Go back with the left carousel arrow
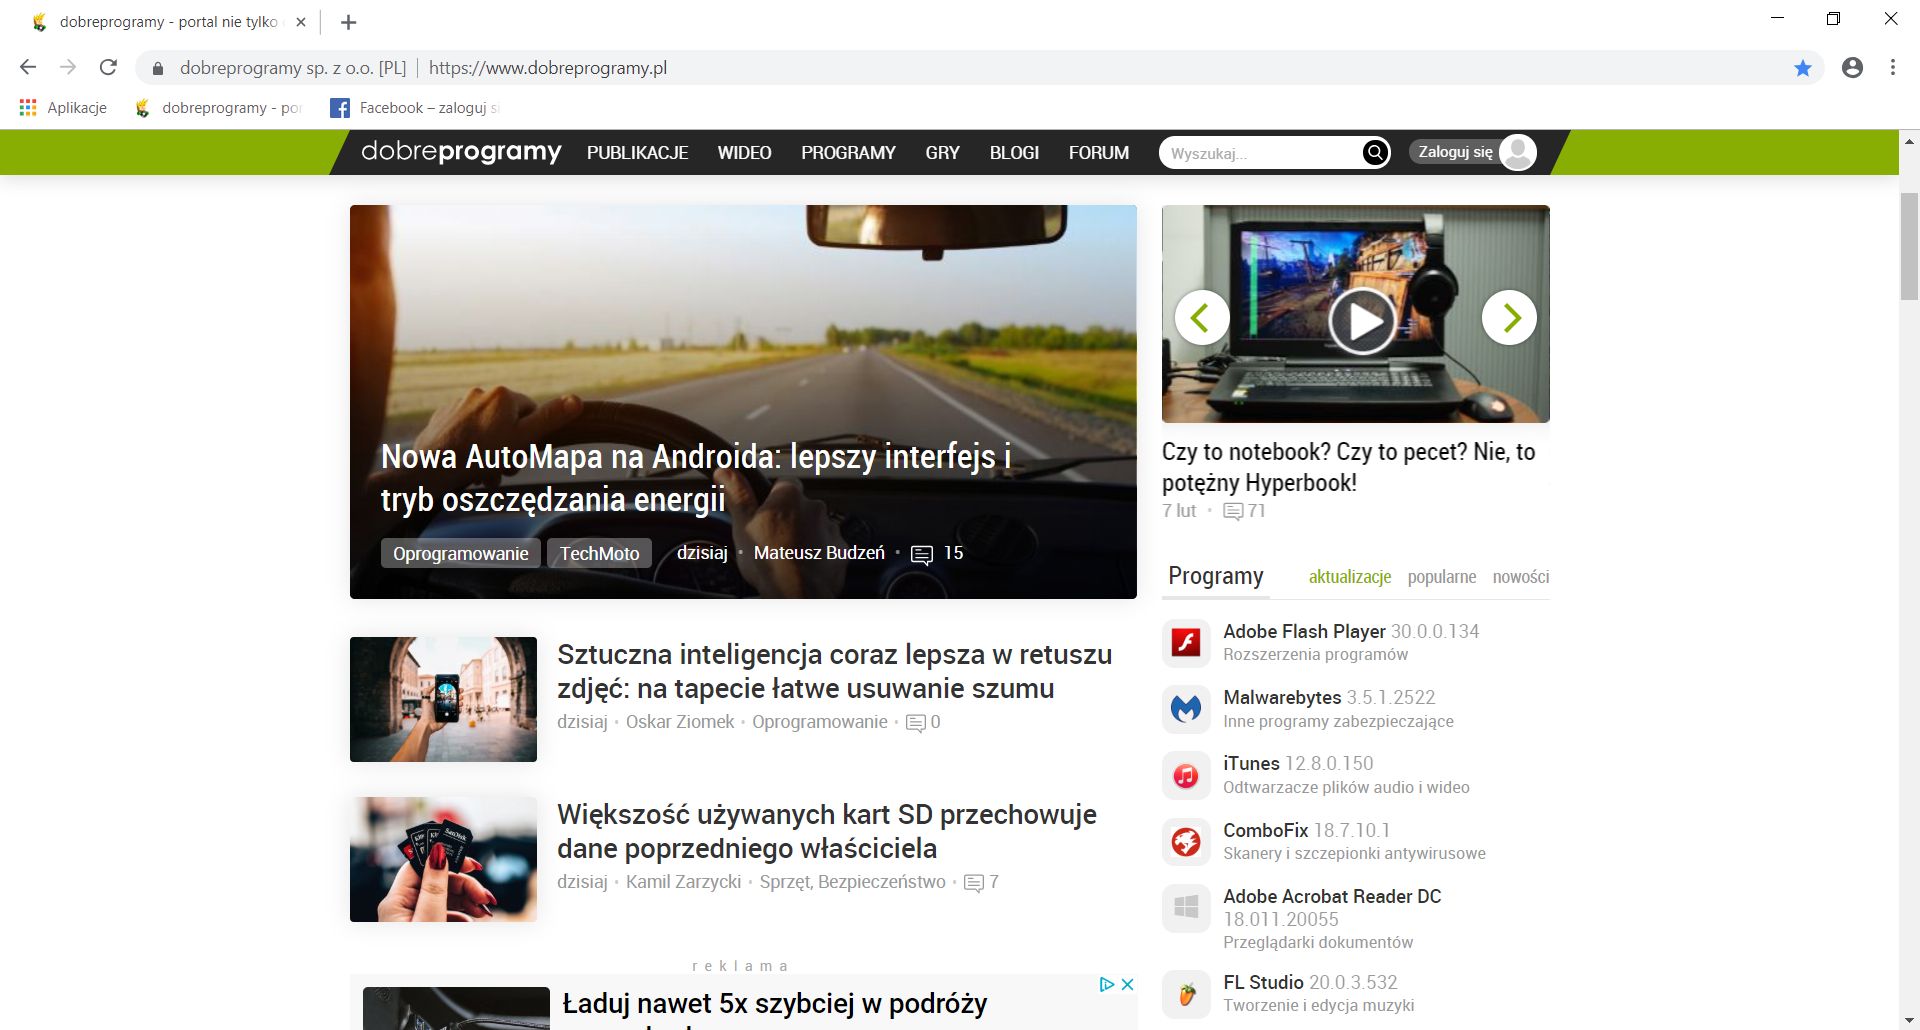 point(1201,317)
